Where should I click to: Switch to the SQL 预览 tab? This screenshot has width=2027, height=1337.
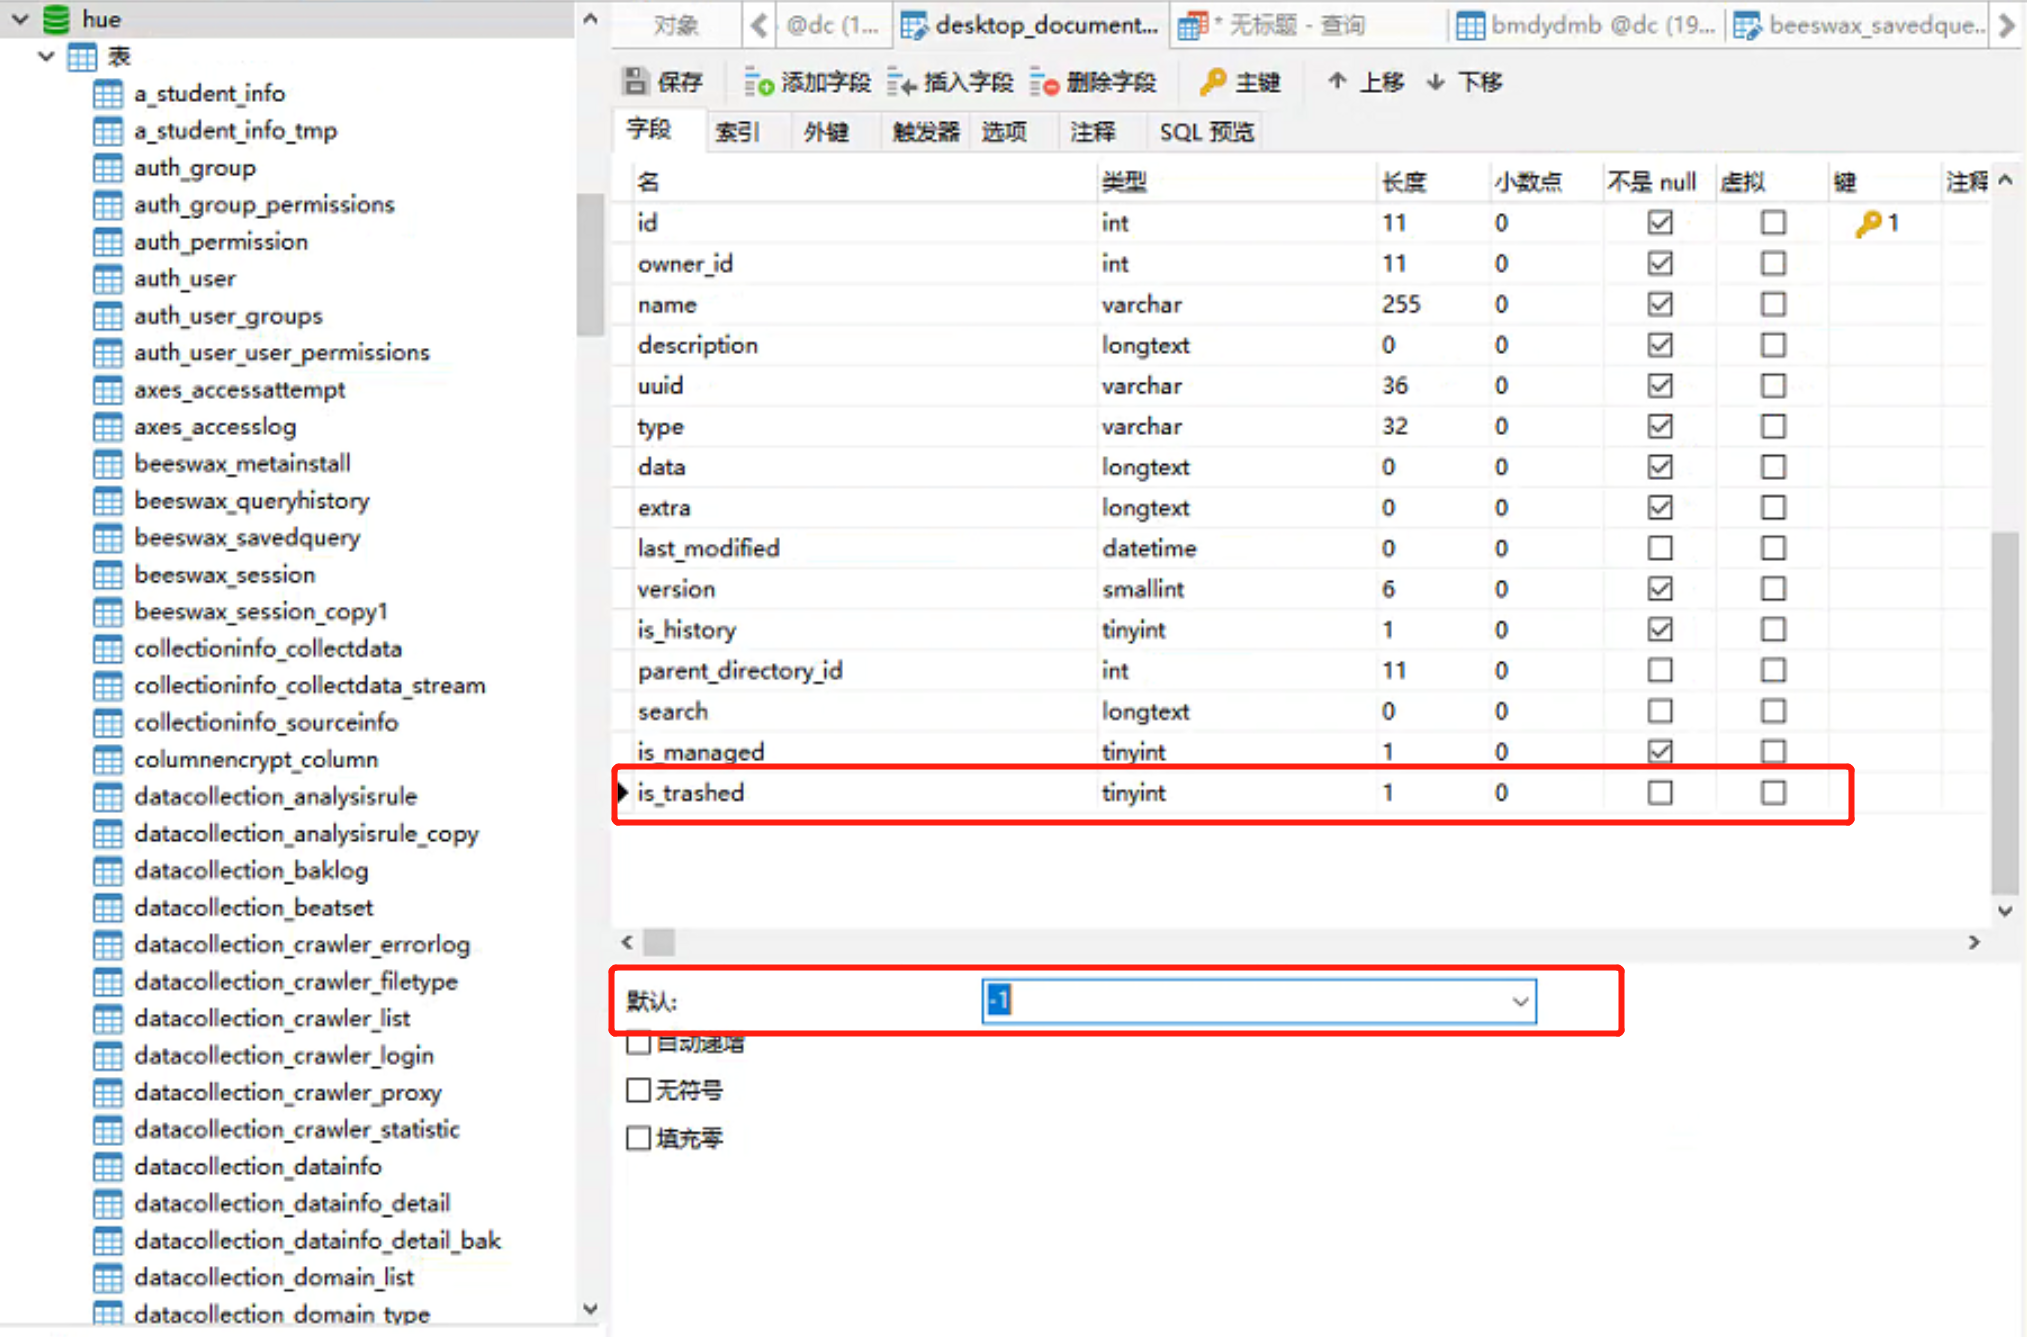click(1204, 131)
